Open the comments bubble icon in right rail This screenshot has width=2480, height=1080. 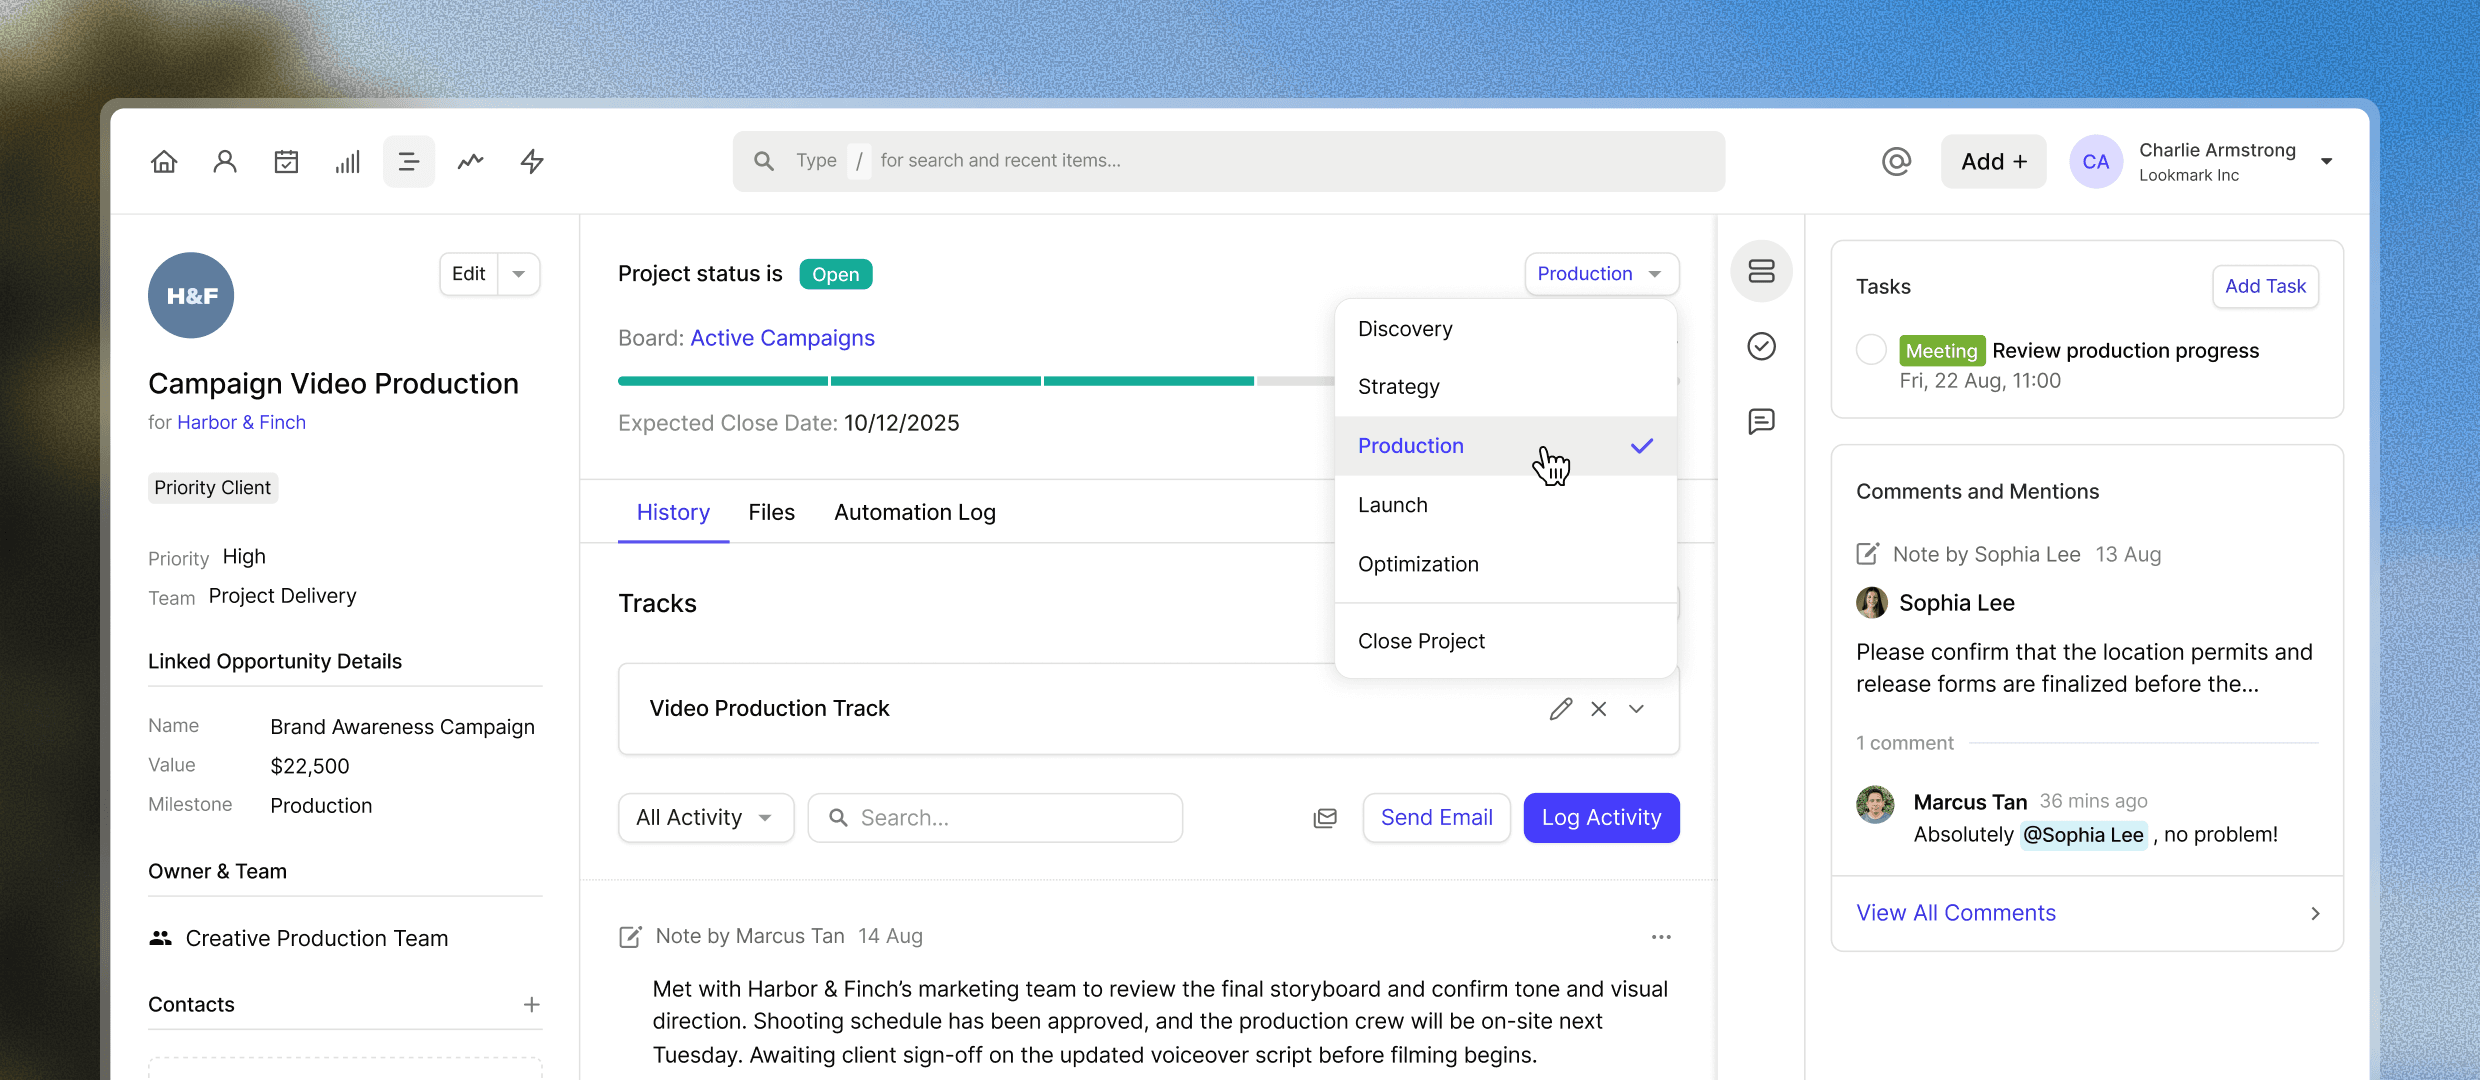tap(1761, 421)
